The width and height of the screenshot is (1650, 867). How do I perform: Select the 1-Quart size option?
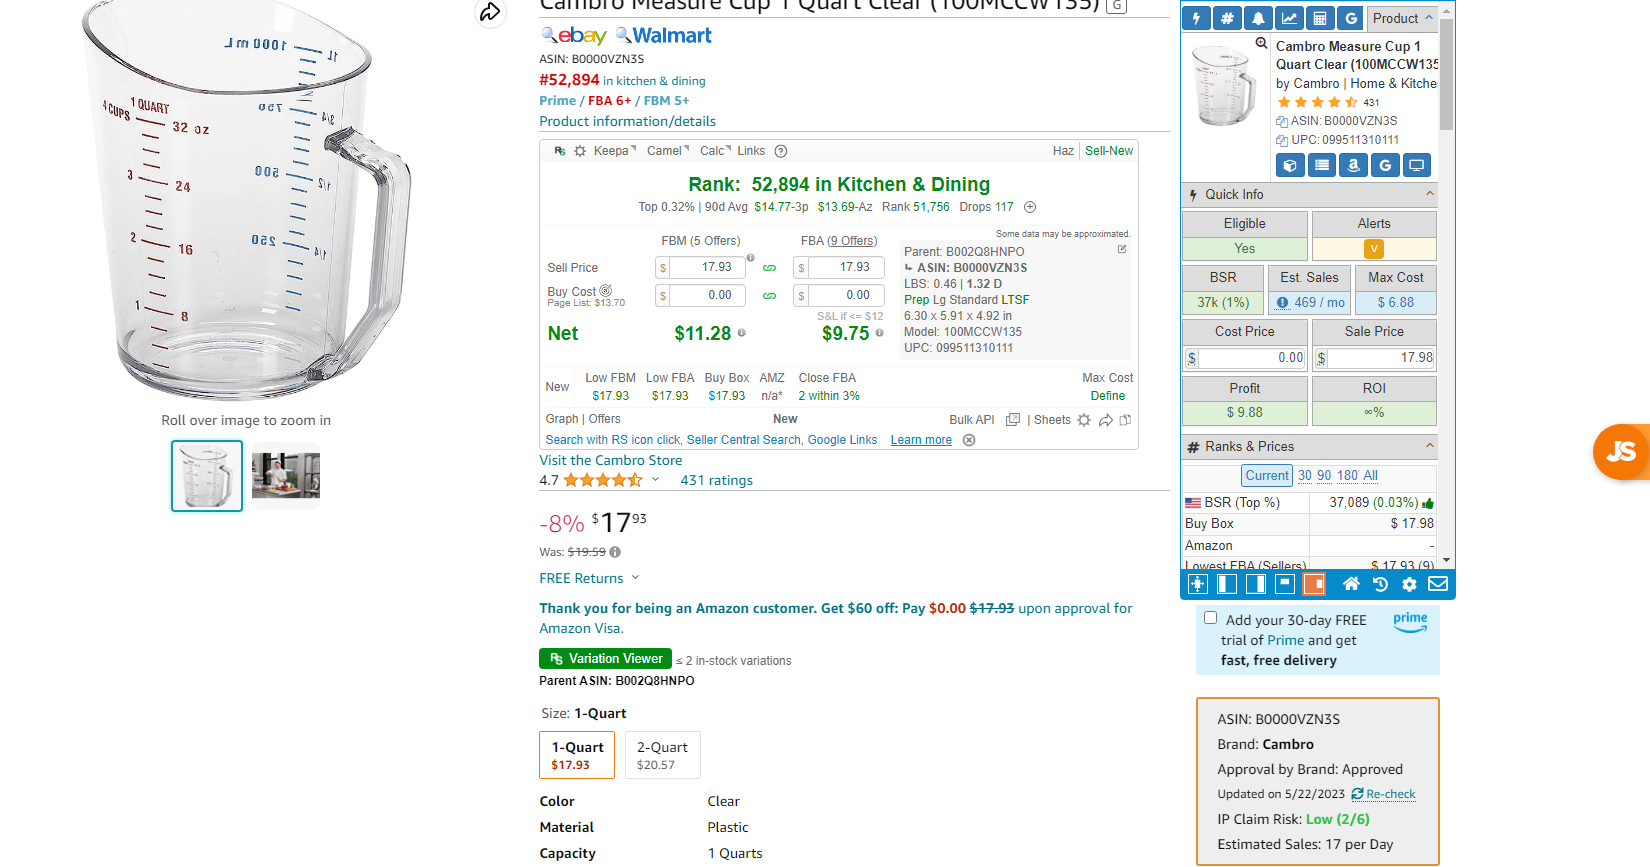577,755
